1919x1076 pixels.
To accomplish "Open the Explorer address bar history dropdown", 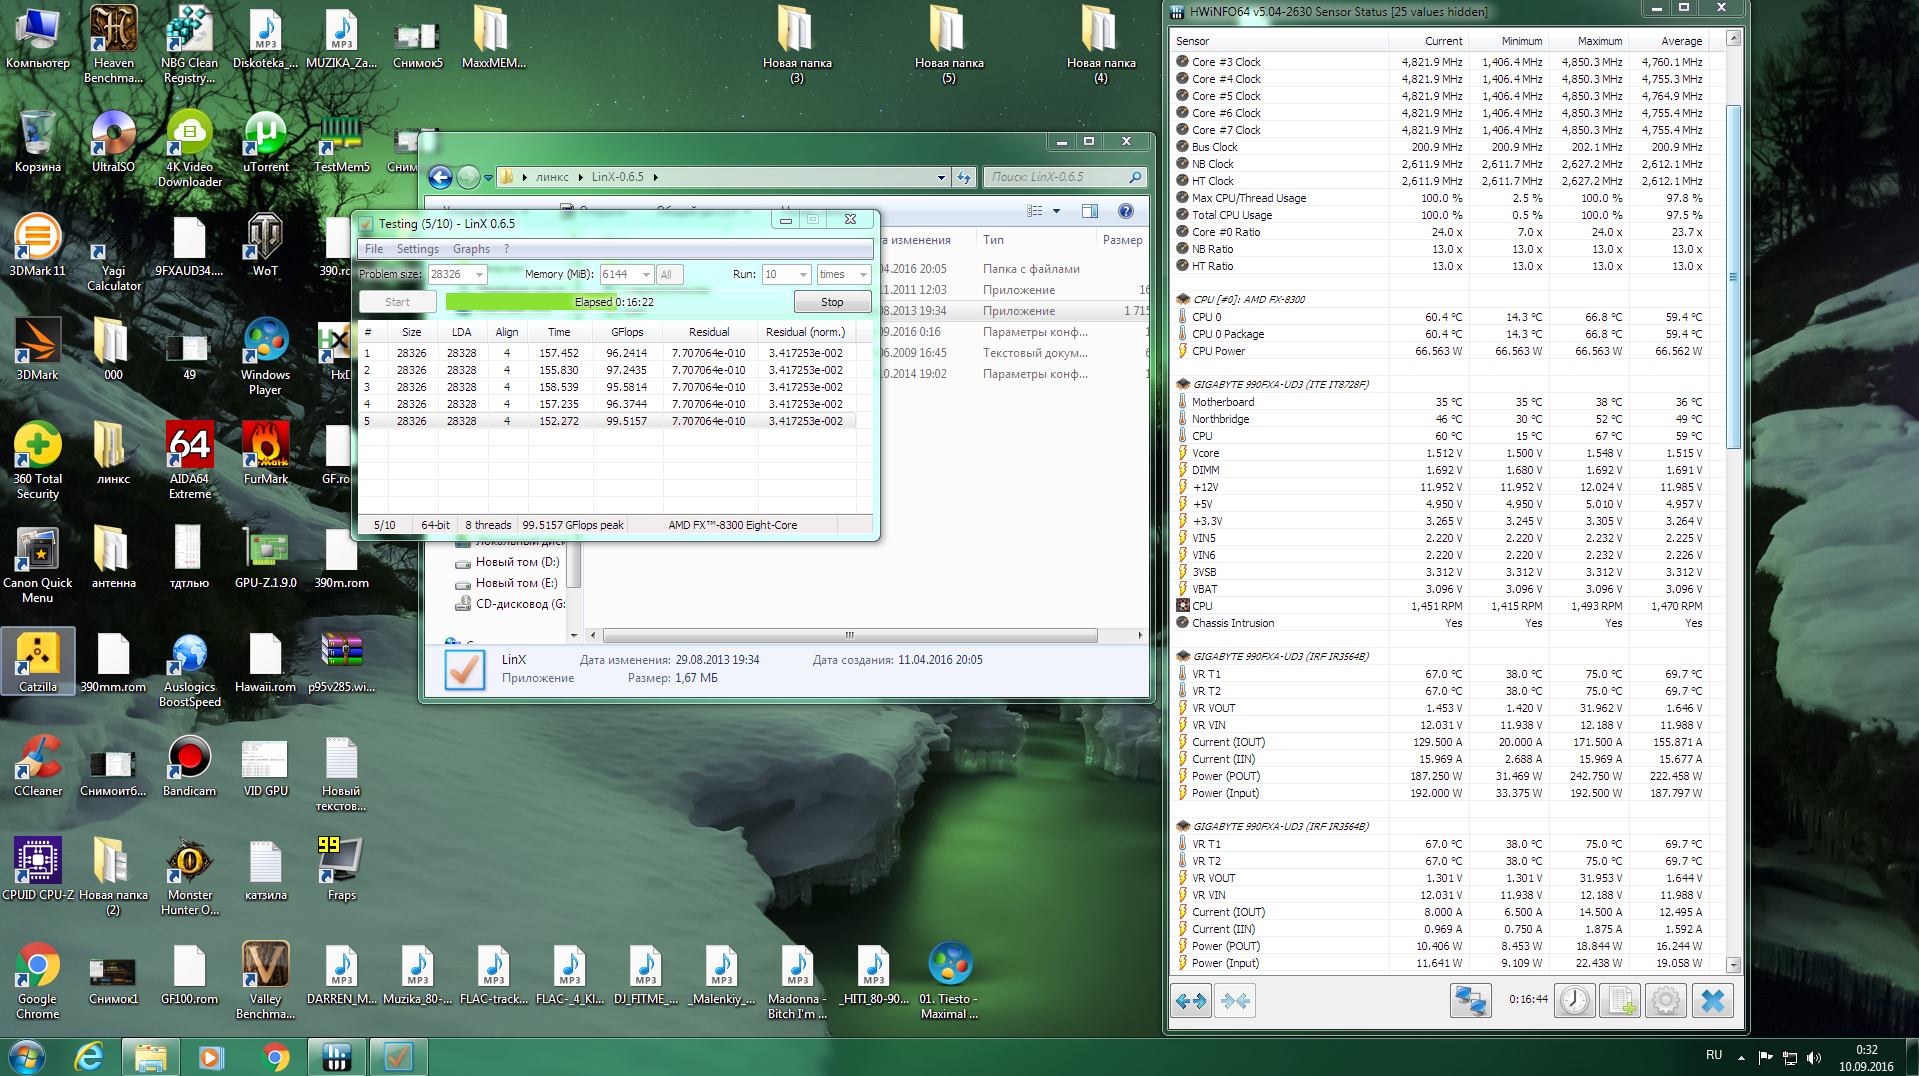I will click(941, 177).
